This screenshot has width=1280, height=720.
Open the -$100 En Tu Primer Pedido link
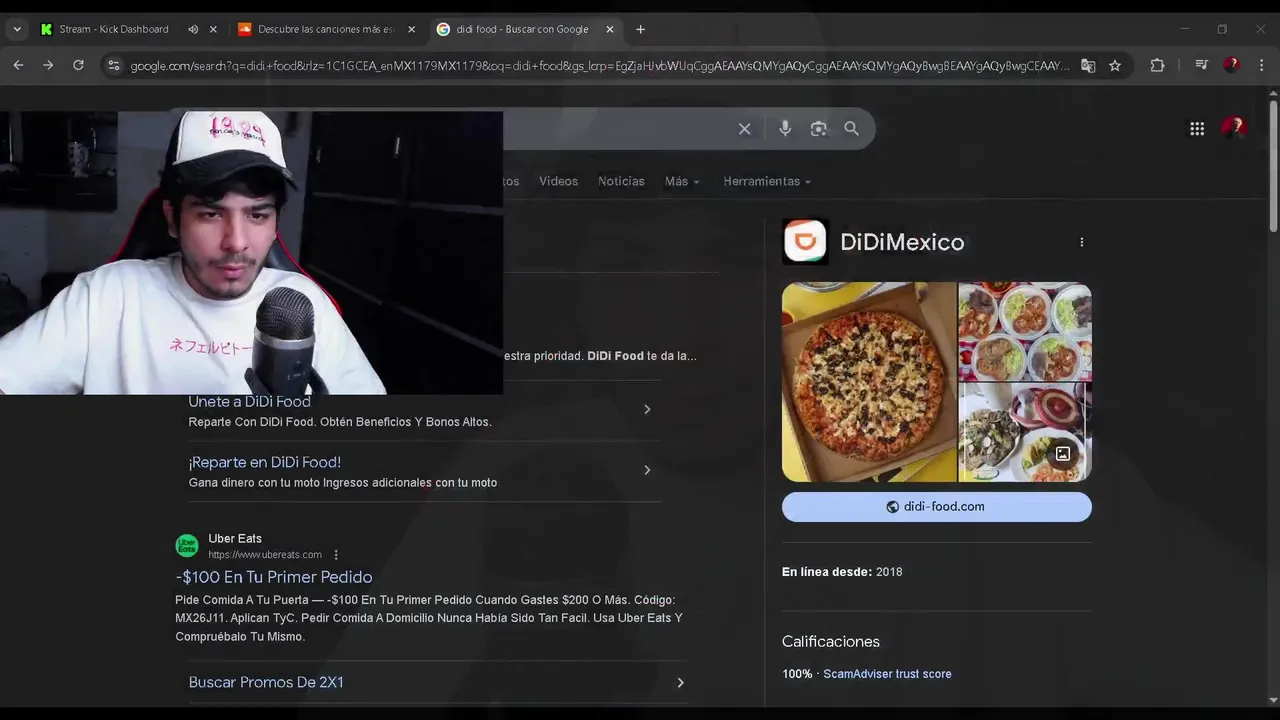[274, 577]
